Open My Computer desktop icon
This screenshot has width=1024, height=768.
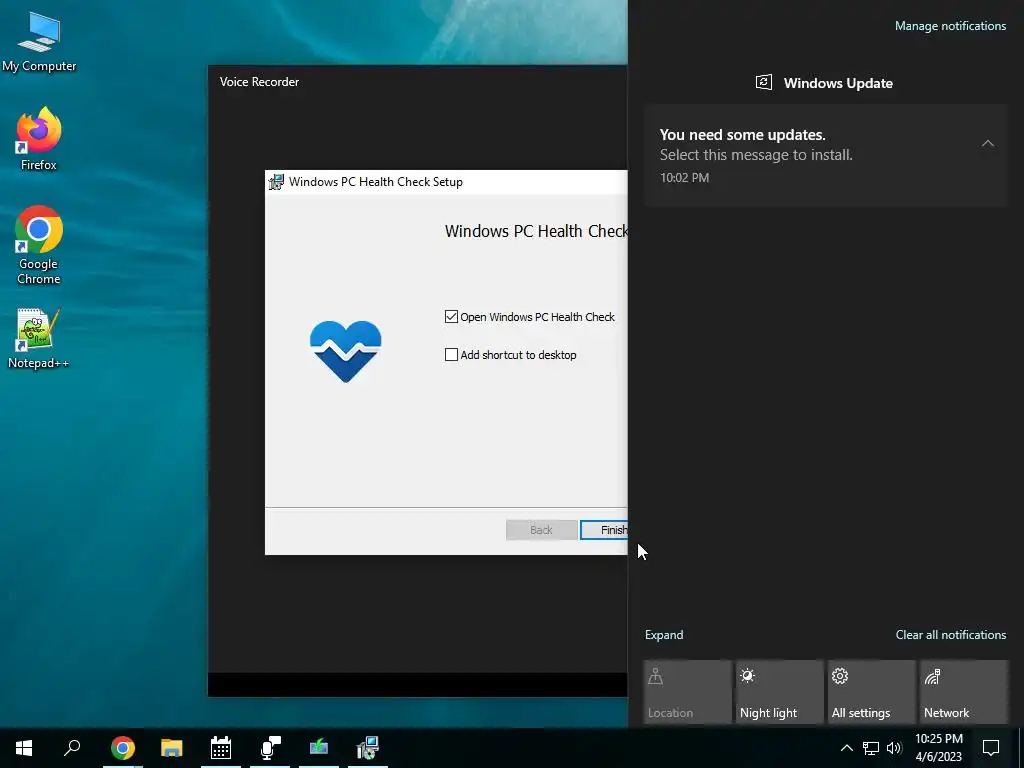pos(39,42)
